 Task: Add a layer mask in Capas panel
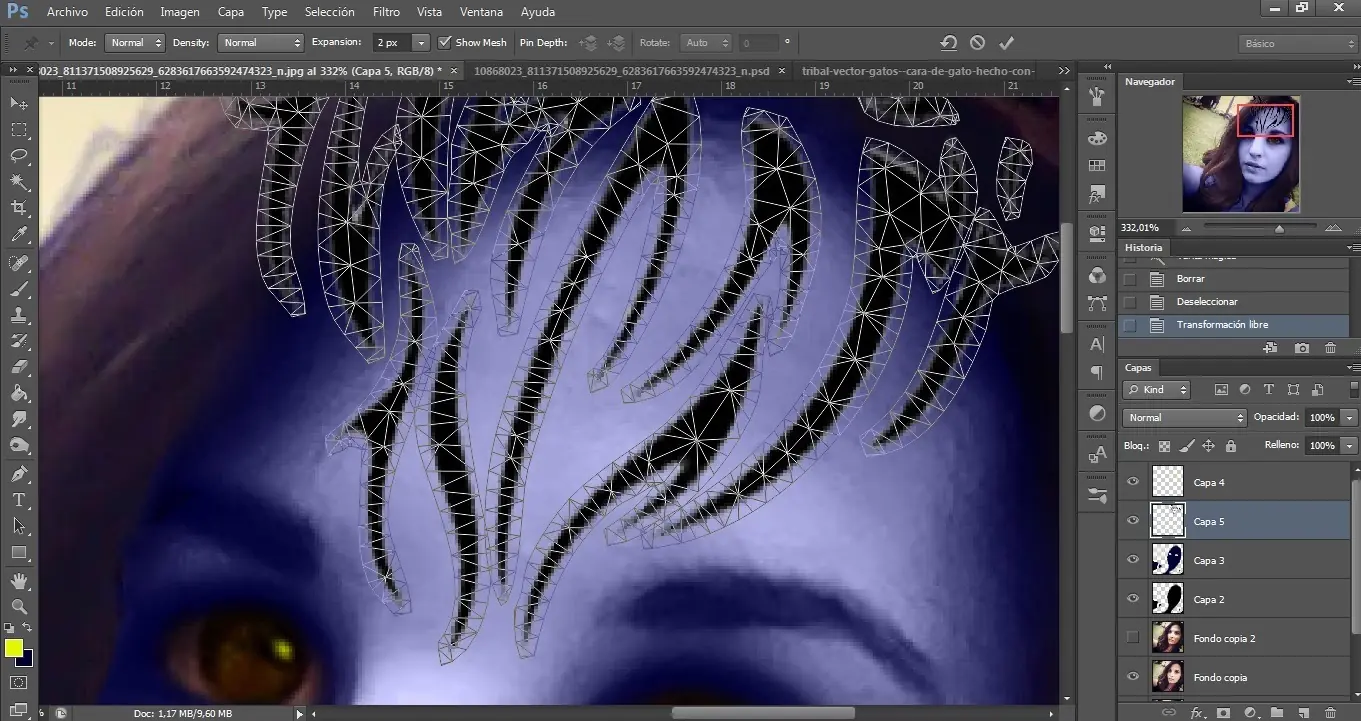[1223, 713]
